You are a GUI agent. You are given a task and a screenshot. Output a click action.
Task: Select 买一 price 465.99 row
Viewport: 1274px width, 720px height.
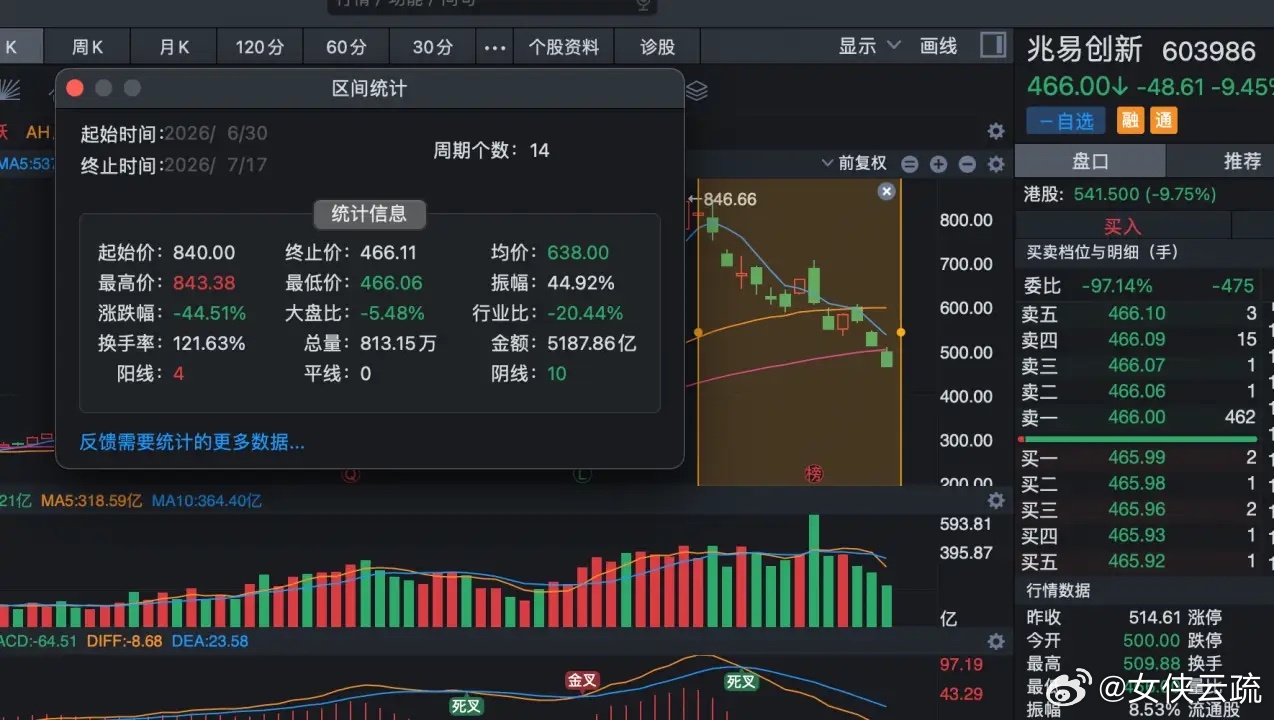tap(1140, 457)
